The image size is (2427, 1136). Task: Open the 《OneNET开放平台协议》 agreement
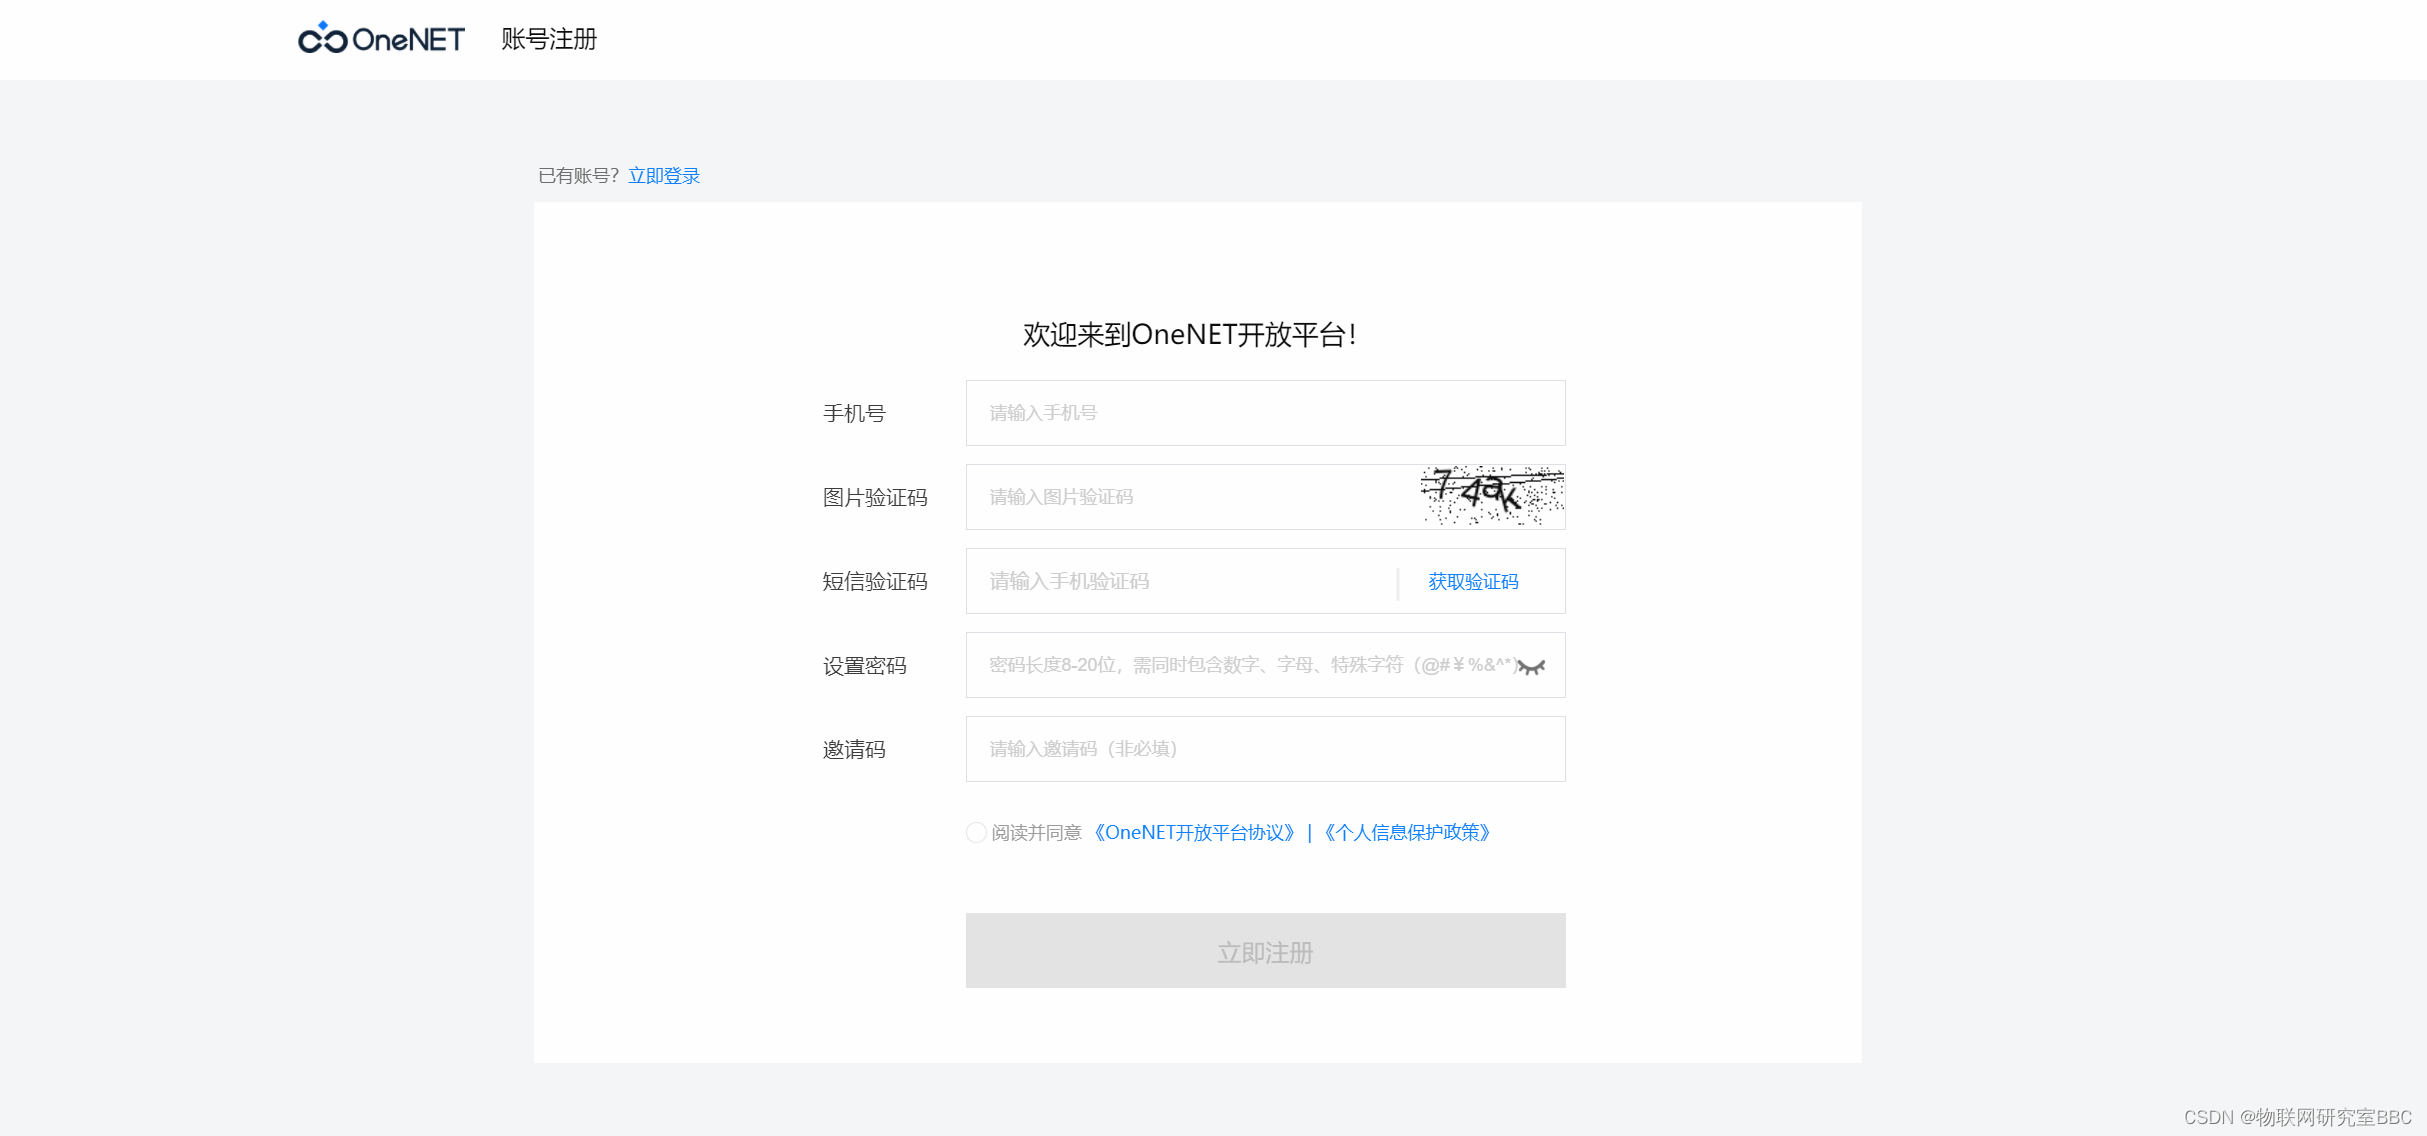1197,832
